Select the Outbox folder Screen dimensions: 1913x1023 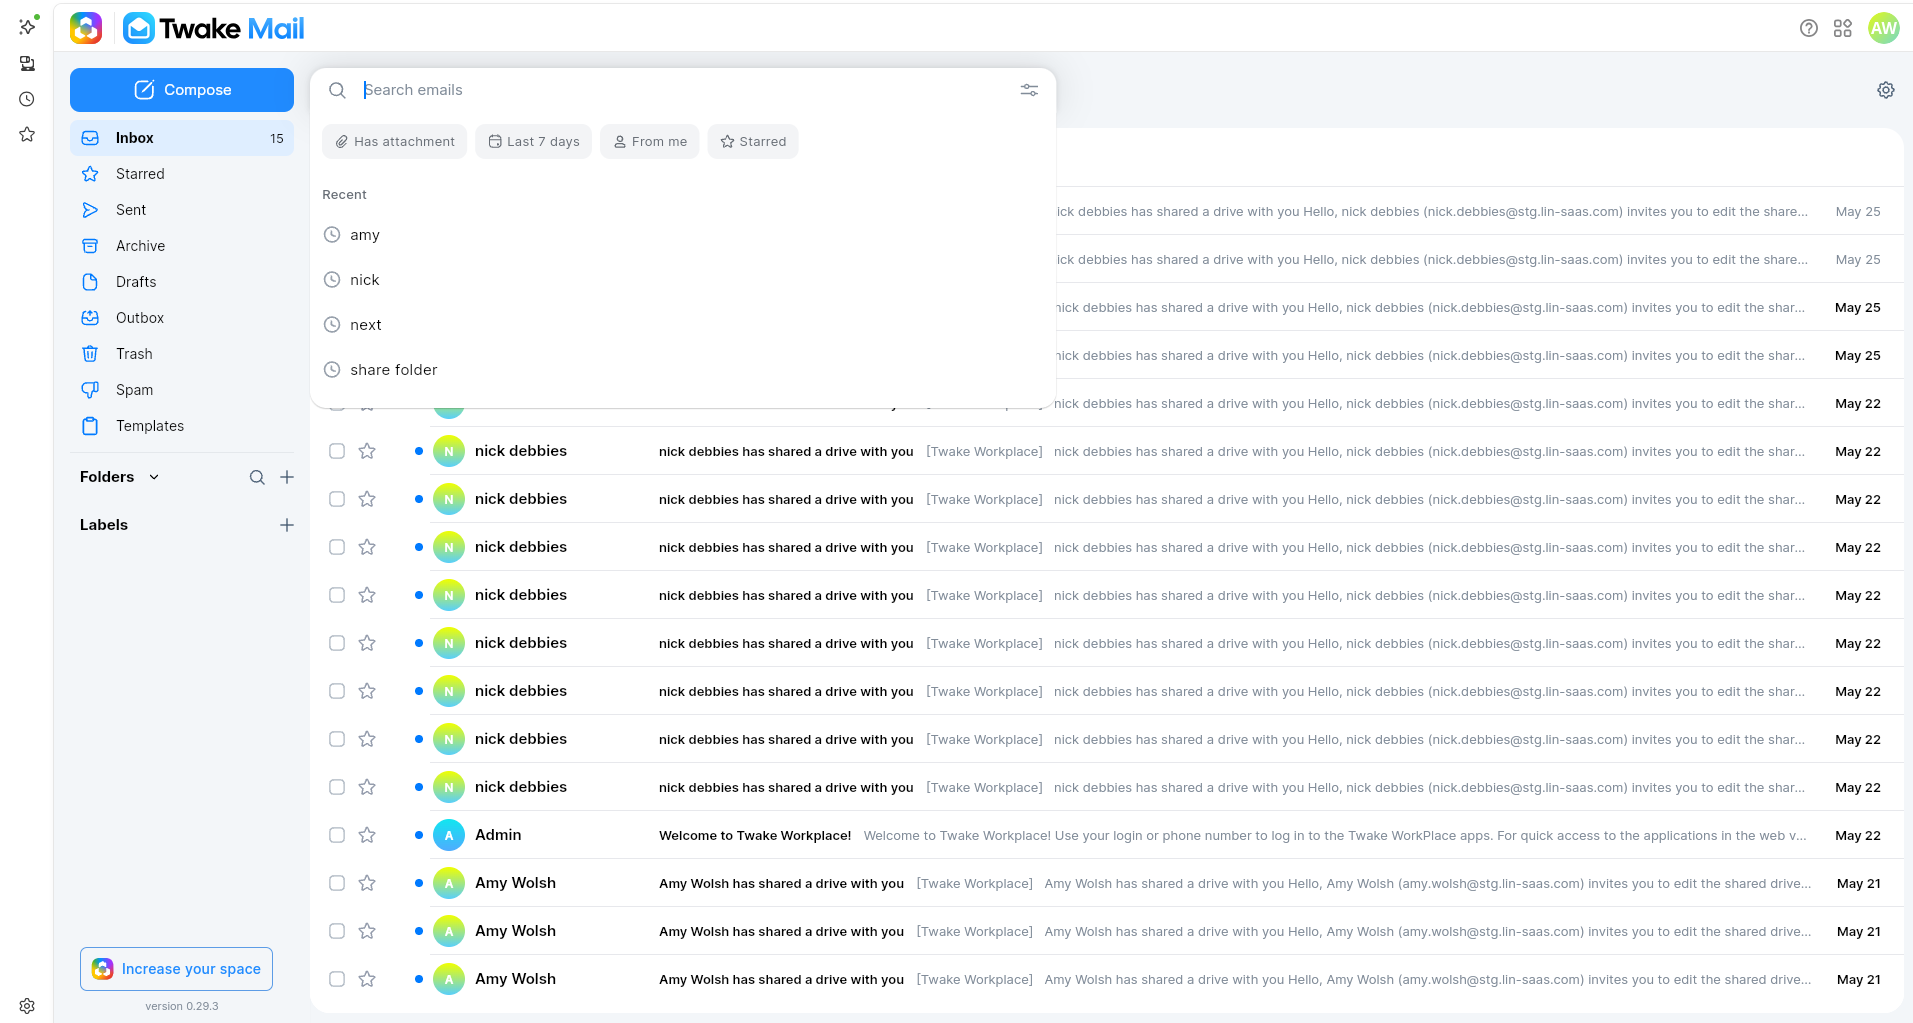tap(182, 318)
